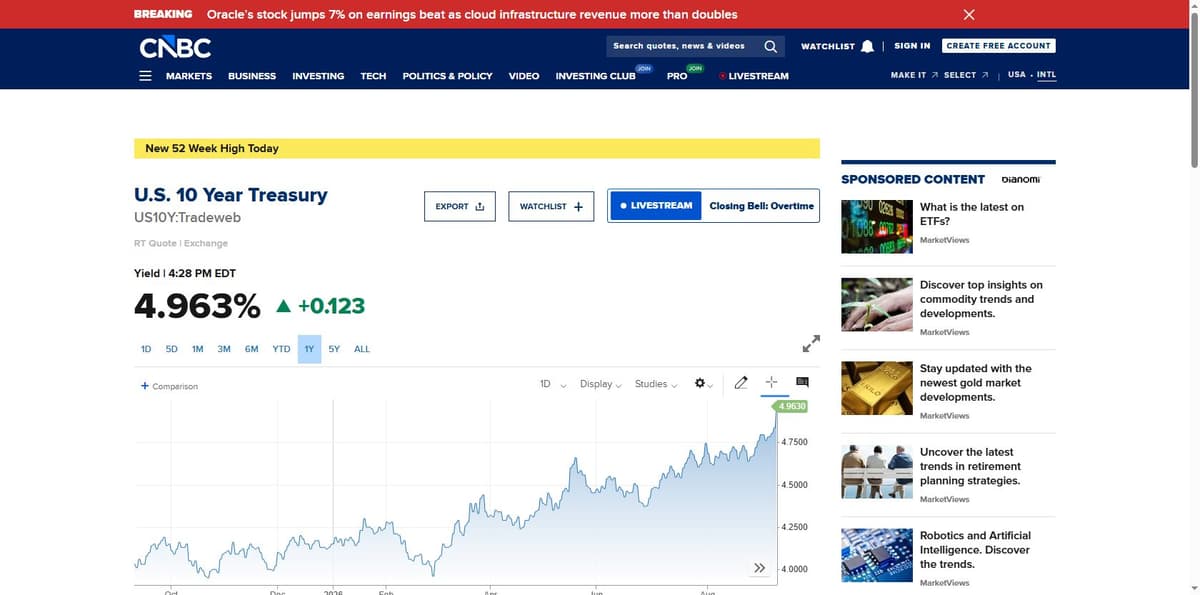Click the CNBC logo

(175, 47)
